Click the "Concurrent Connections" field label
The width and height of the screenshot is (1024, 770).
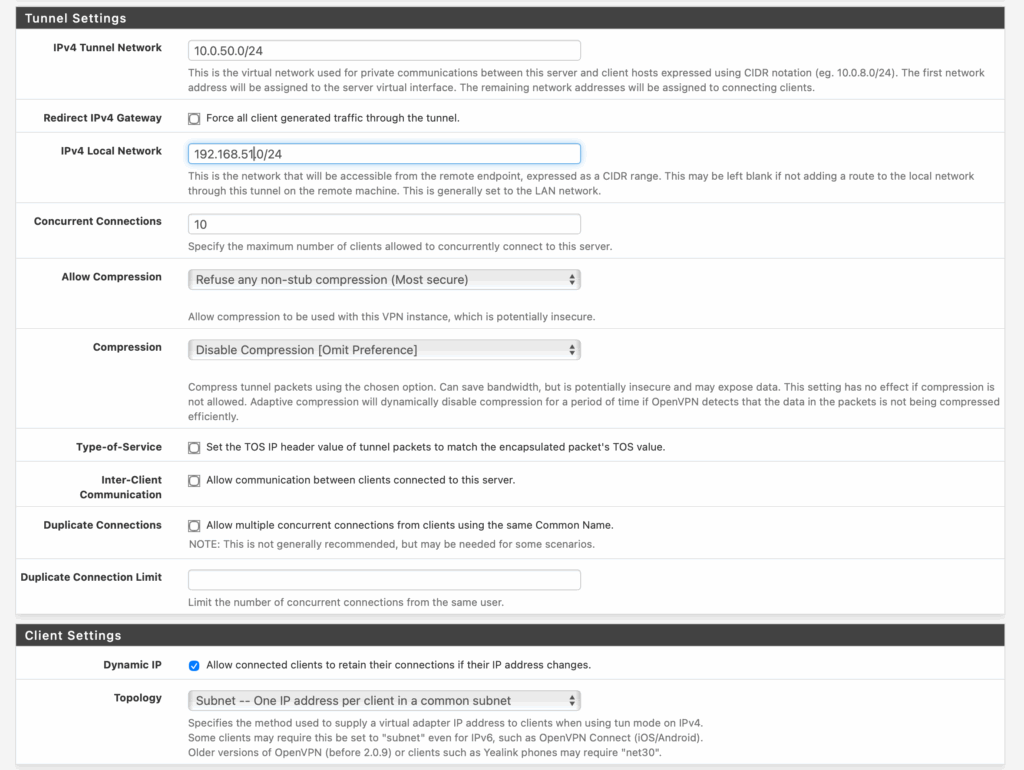(97, 222)
